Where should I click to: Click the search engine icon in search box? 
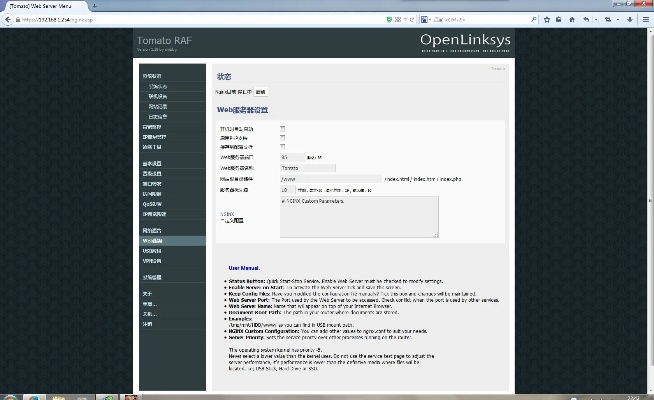(424, 19)
